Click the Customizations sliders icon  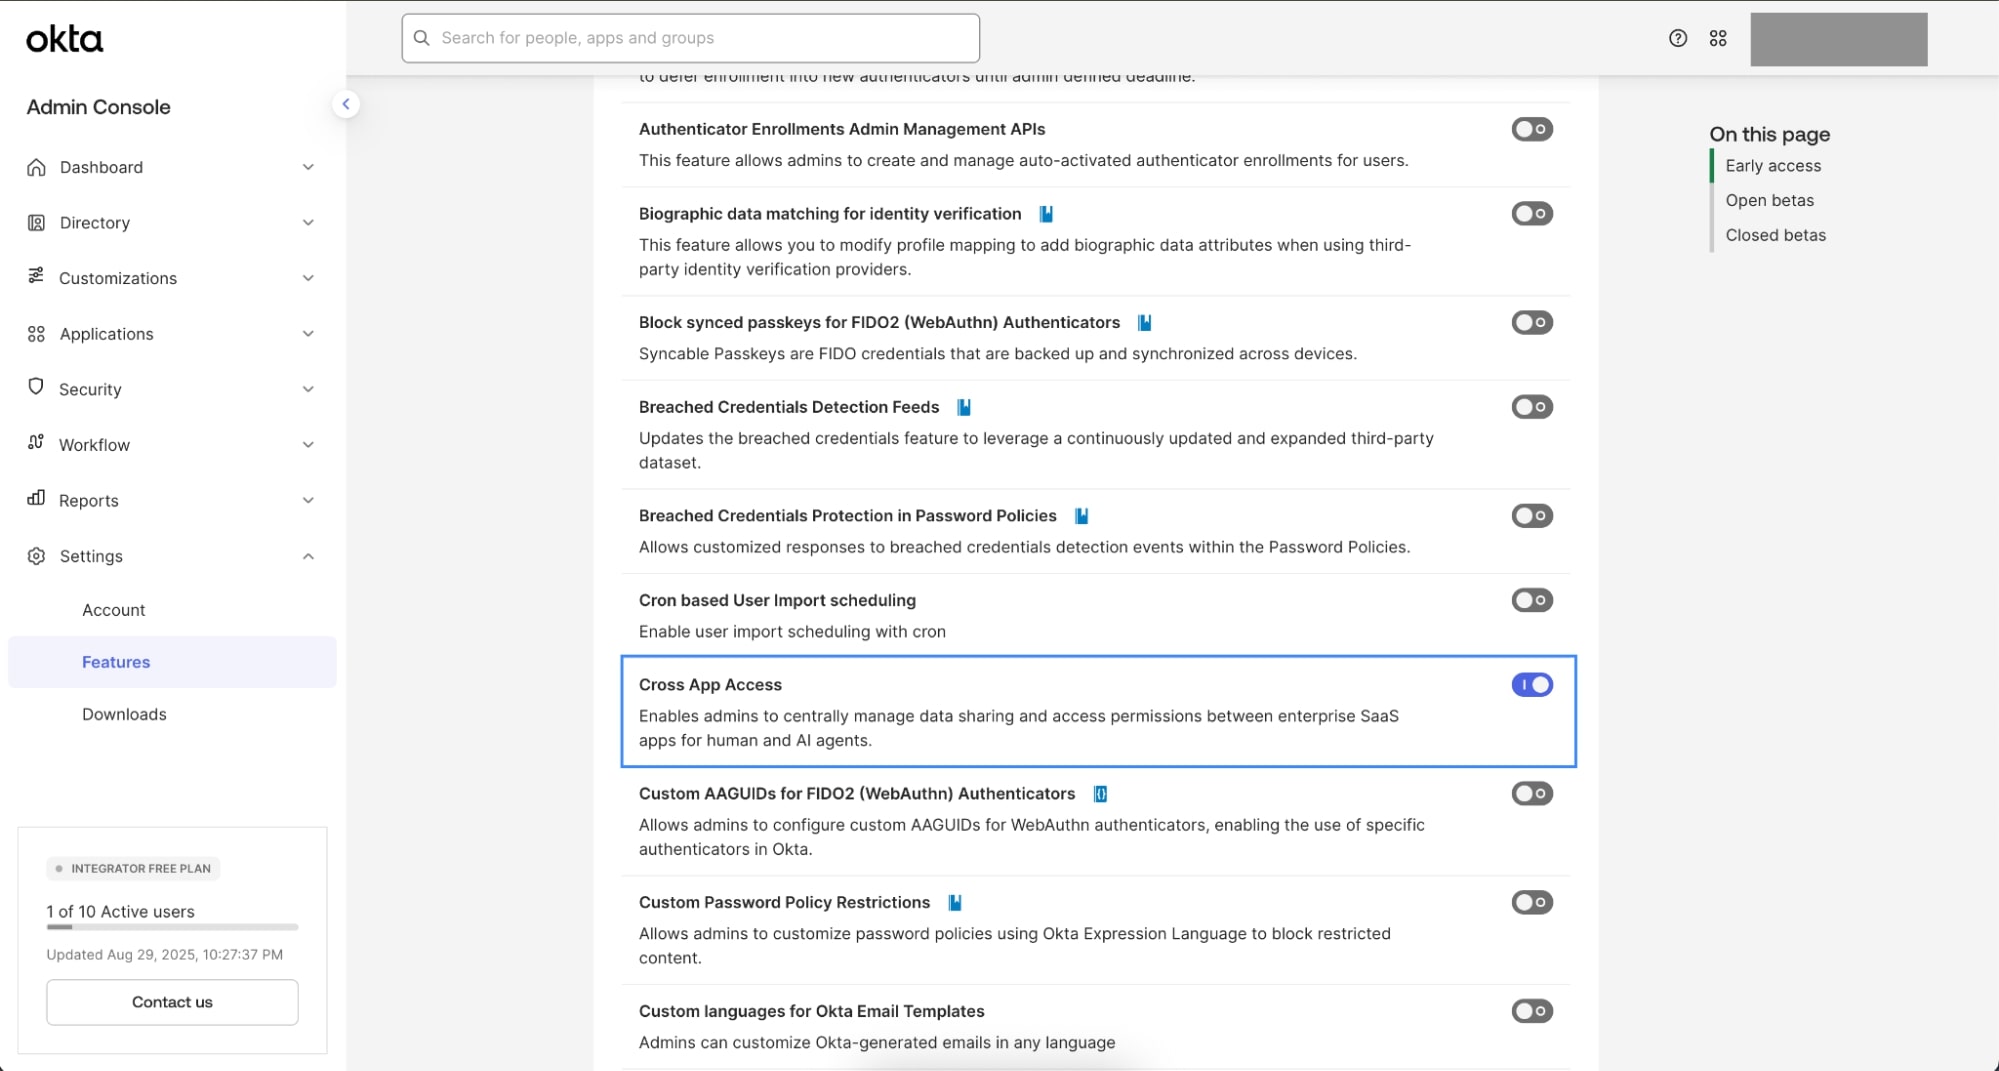[x=36, y=278]
